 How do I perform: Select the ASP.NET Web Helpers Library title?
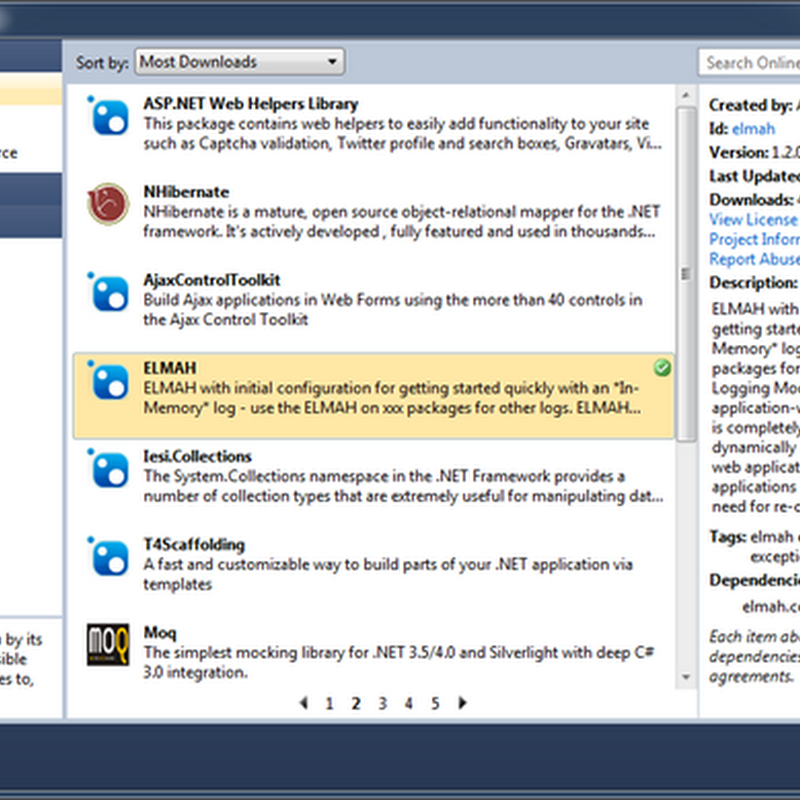click(251, 104)
